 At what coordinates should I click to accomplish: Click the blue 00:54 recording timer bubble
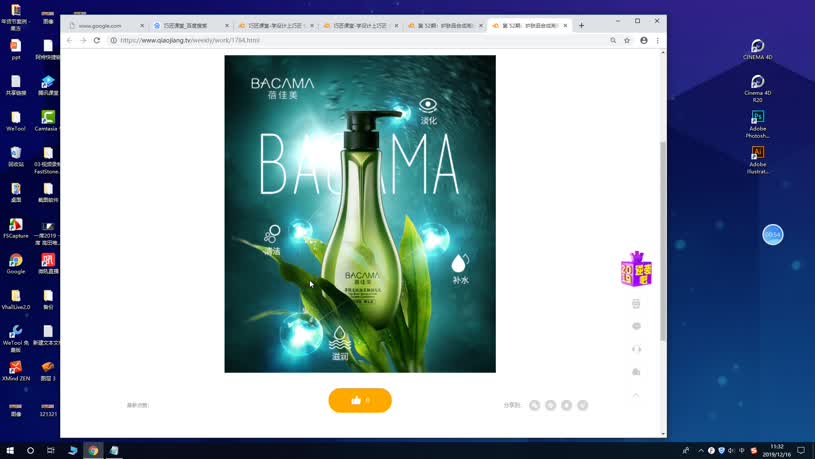[772, 234]
